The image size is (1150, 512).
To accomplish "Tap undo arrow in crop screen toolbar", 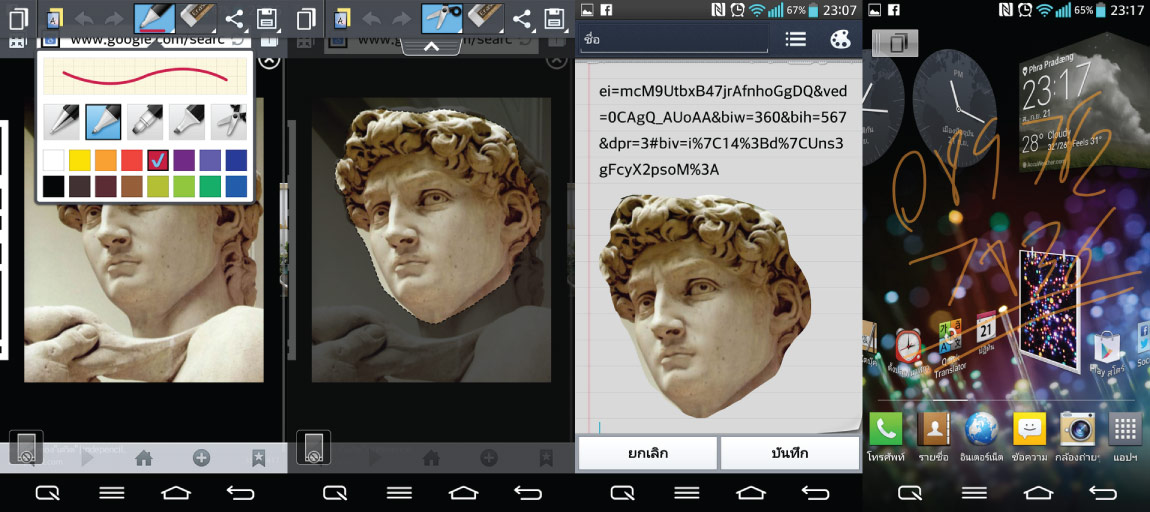I will pyautogui.click(x=372, y=18).
